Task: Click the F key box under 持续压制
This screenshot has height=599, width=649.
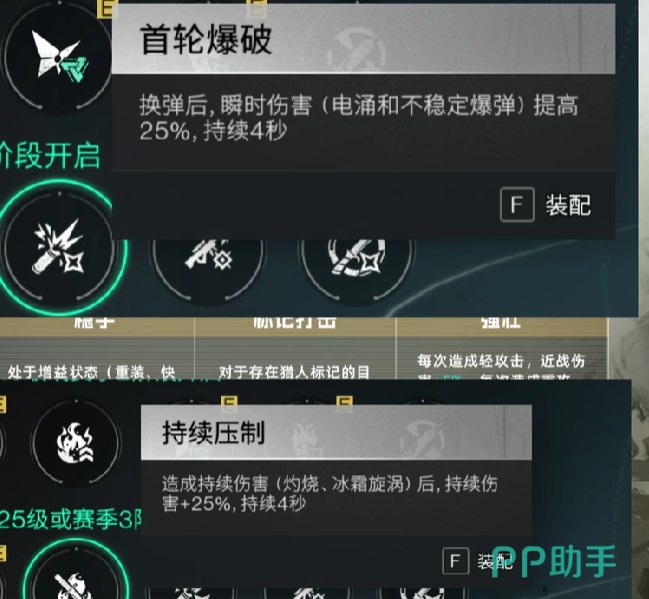Action: click(456, 561)
